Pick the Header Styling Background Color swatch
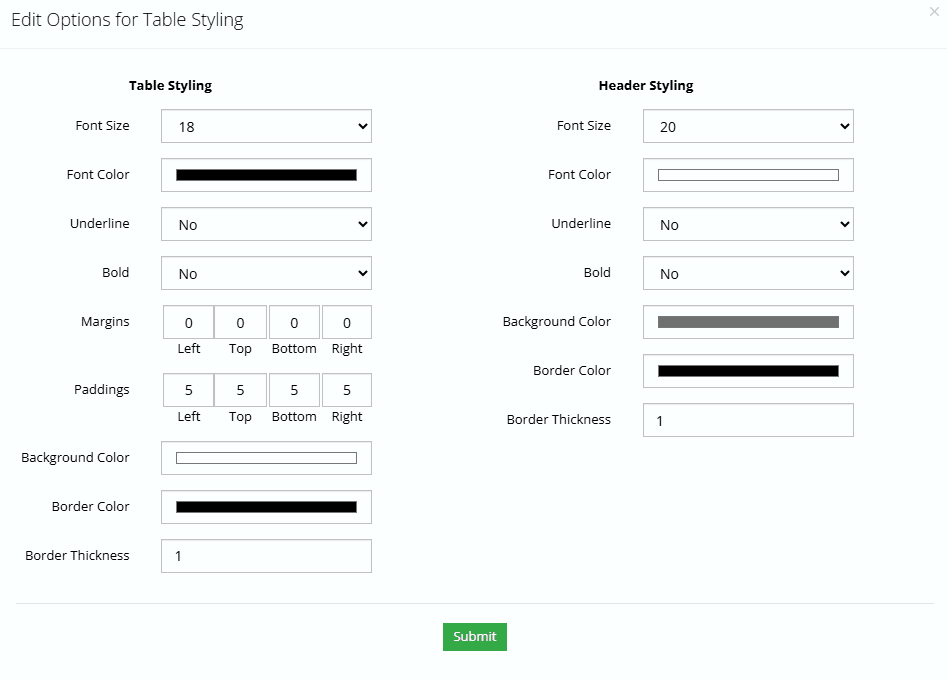The image size is (947, 680). click(x=748, y=322)
